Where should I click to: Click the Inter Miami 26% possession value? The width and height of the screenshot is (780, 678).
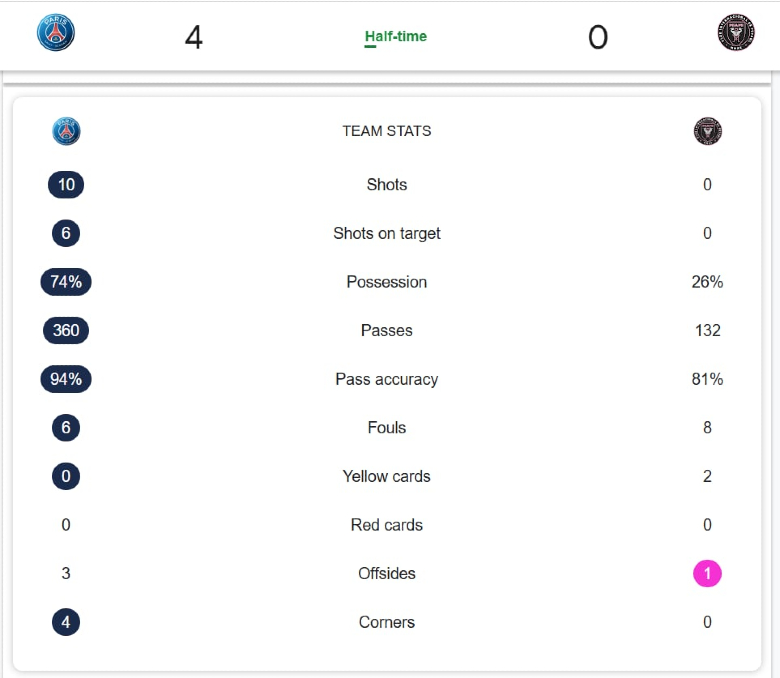707,282
